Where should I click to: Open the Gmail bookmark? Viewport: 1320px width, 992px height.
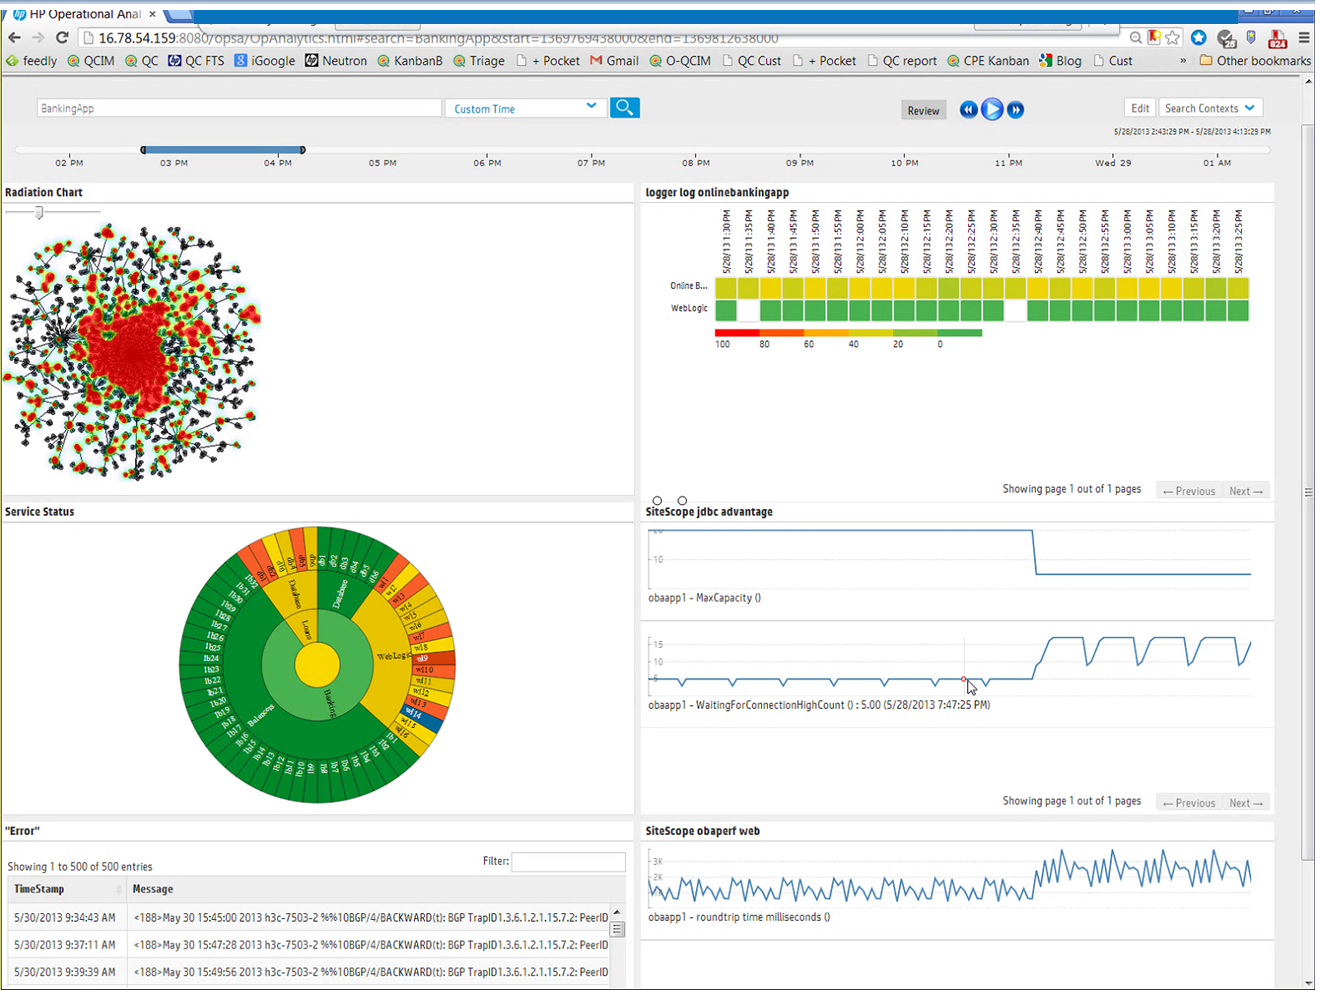tap(614, 61)
